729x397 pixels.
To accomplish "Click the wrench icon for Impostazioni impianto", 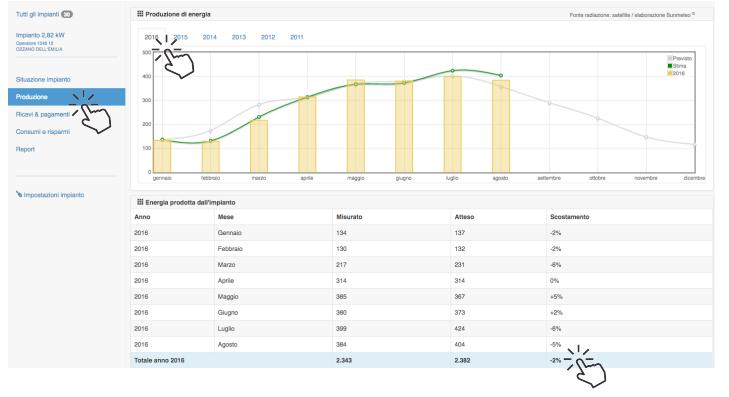I will click(19, 194).
